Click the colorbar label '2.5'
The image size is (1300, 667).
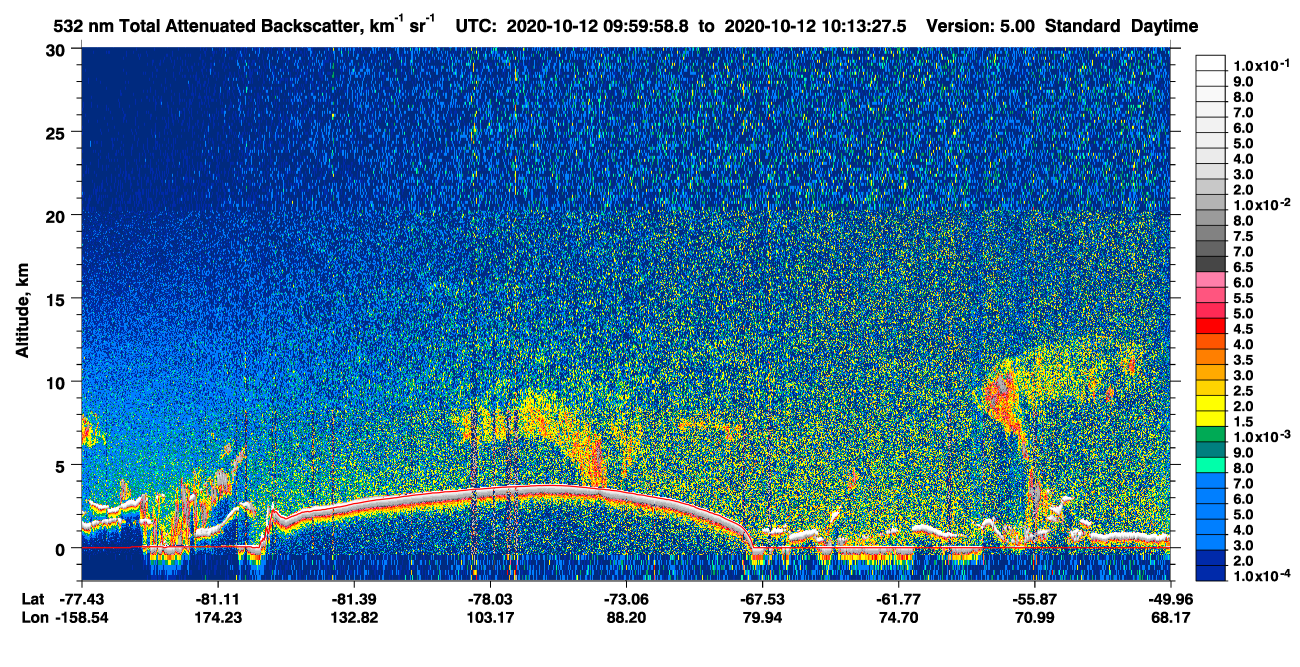tap(1244, 390)
